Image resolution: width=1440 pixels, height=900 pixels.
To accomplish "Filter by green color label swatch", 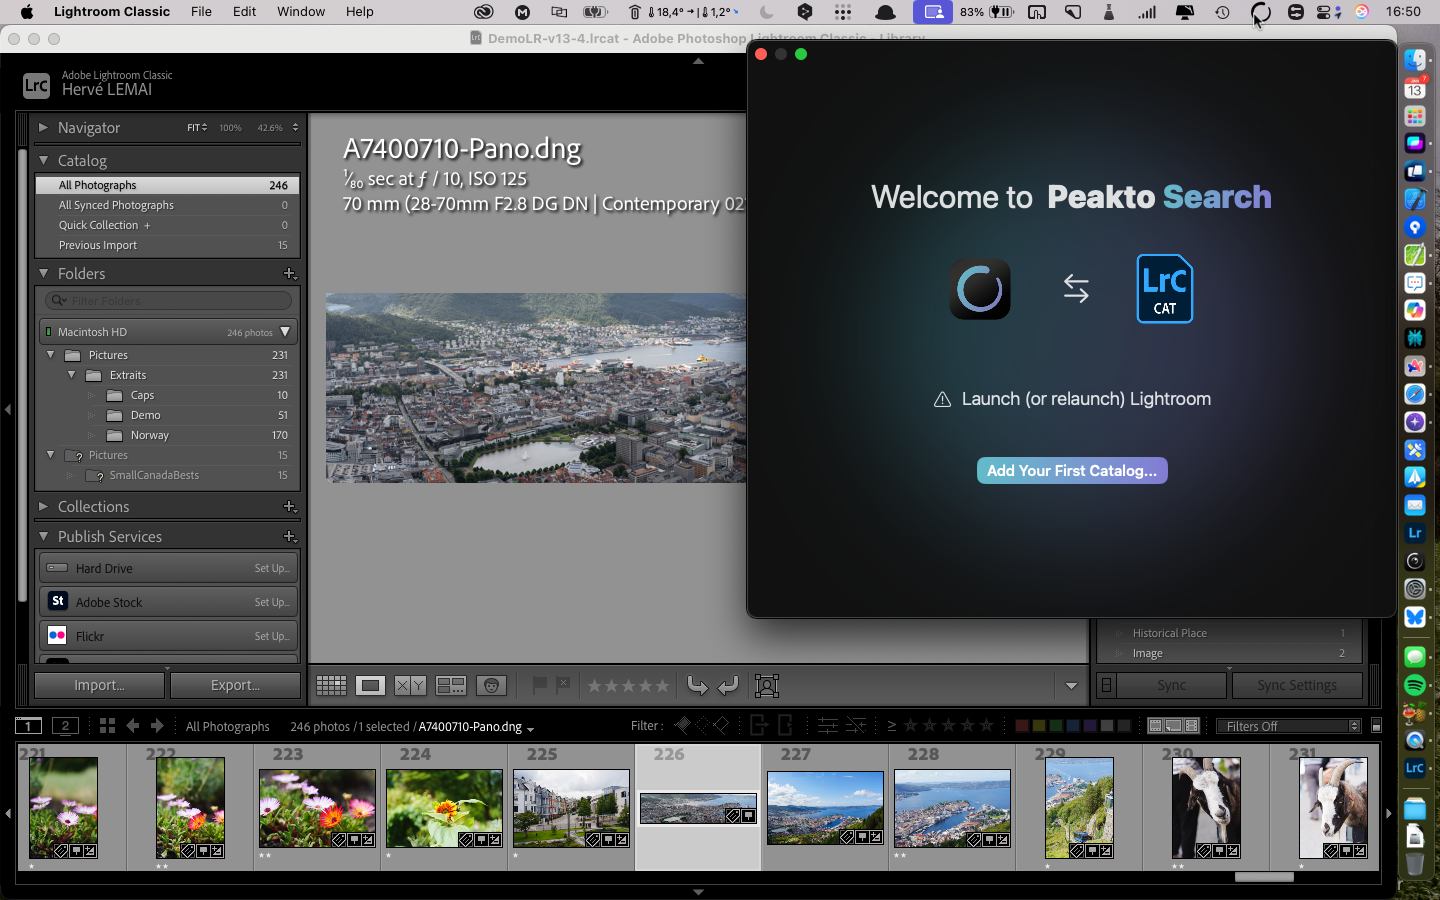I will (1056, 726).
